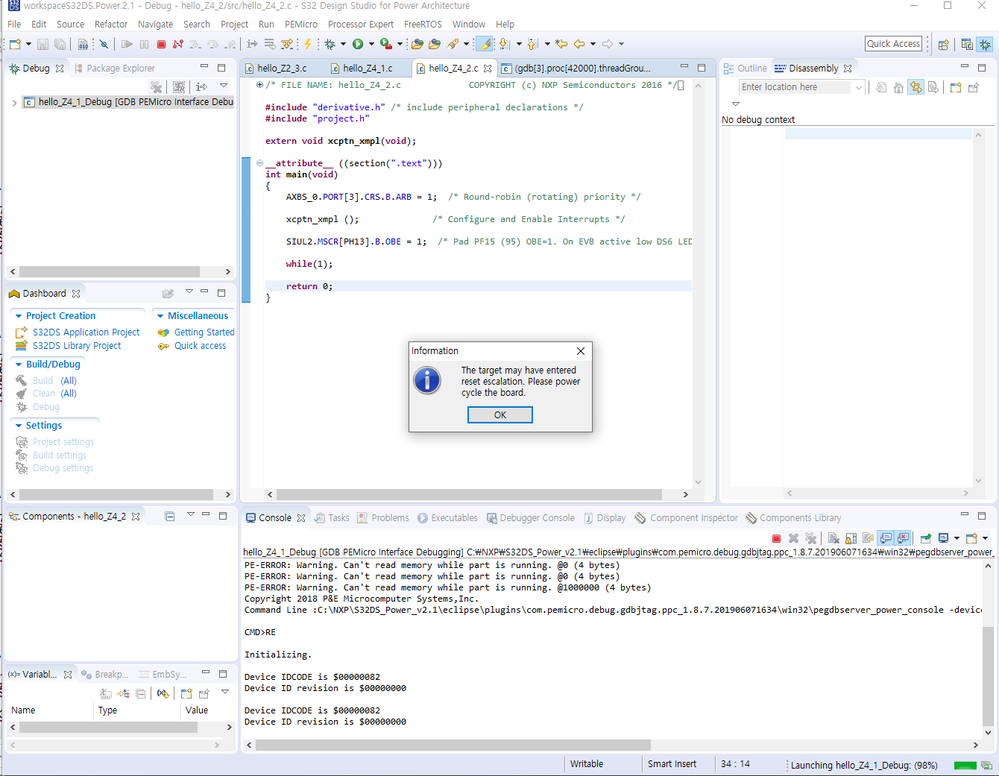Open the FreeRTOS menu
999x776 pixels.
422,24
